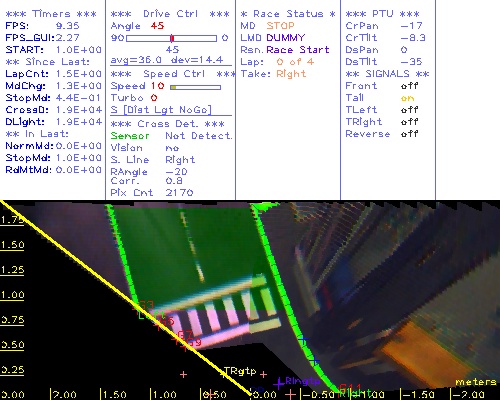This screenshot has height=400, width=500.
Task: Click the Reverse signal 'off' indicator
Action: 409,134
